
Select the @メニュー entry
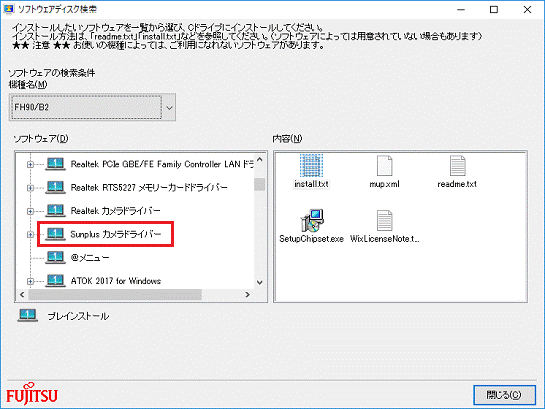90,258
